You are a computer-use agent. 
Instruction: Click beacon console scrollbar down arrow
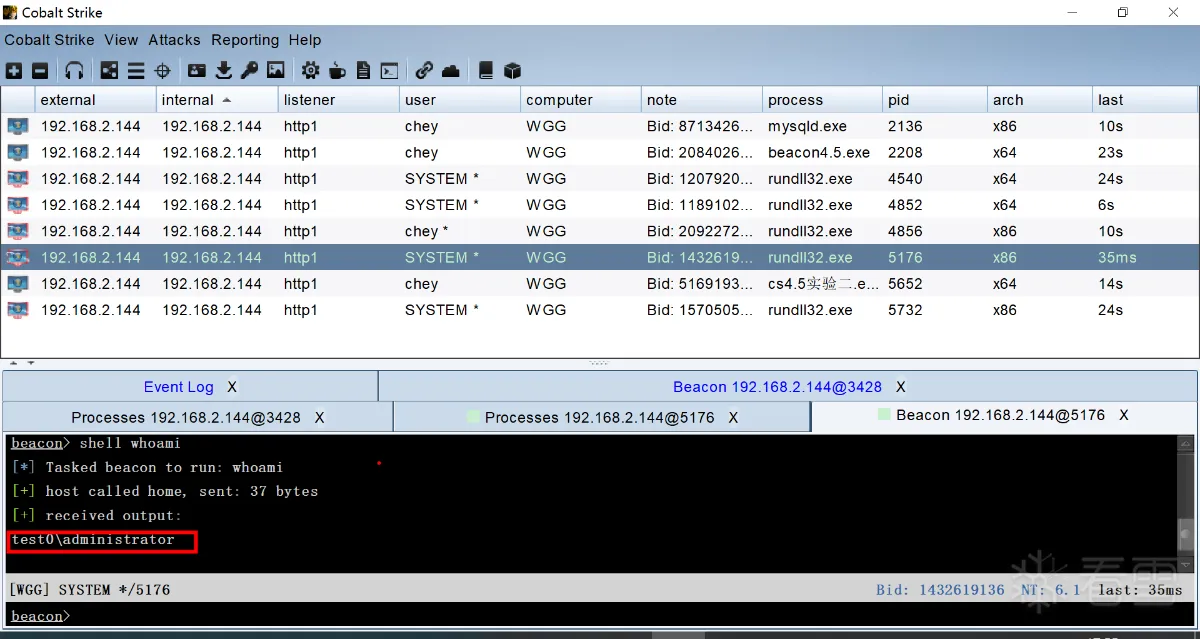[x=1186, y=564]
